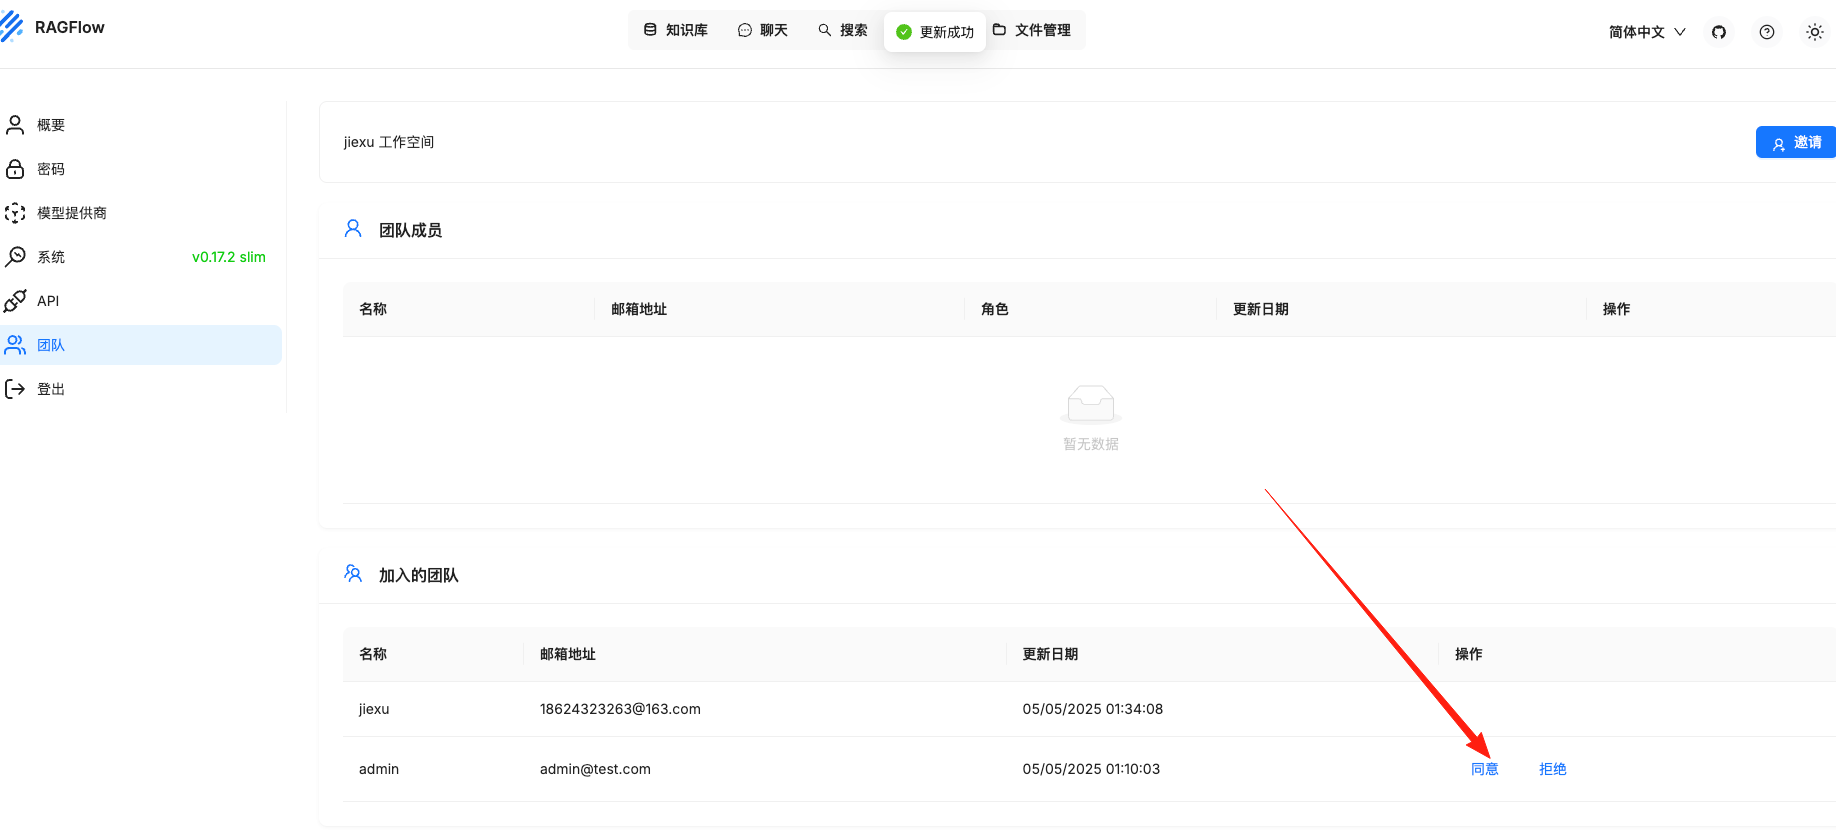Screen dimensions: 1836x831
Task: Switch to the 聊天 chat tab
Action: [763, 30]
